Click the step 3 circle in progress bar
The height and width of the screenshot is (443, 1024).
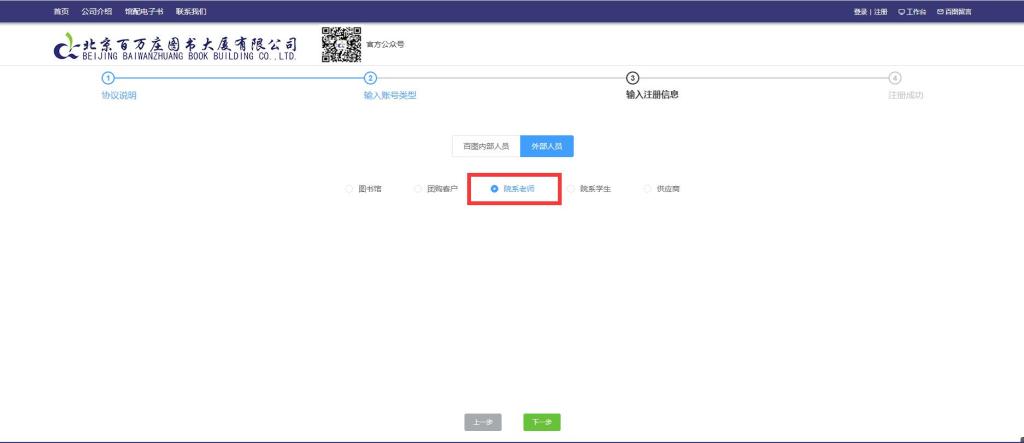tap(632, 78)
